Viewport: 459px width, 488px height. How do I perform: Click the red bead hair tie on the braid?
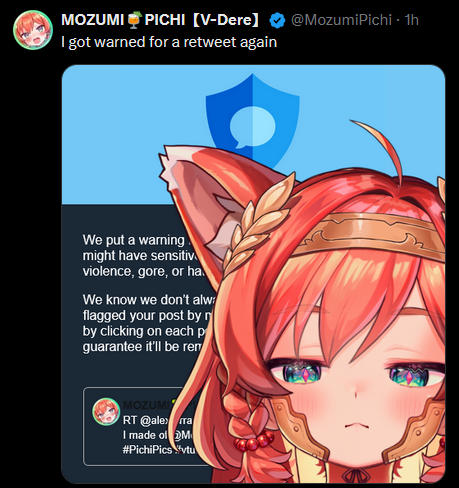[253, 441]
